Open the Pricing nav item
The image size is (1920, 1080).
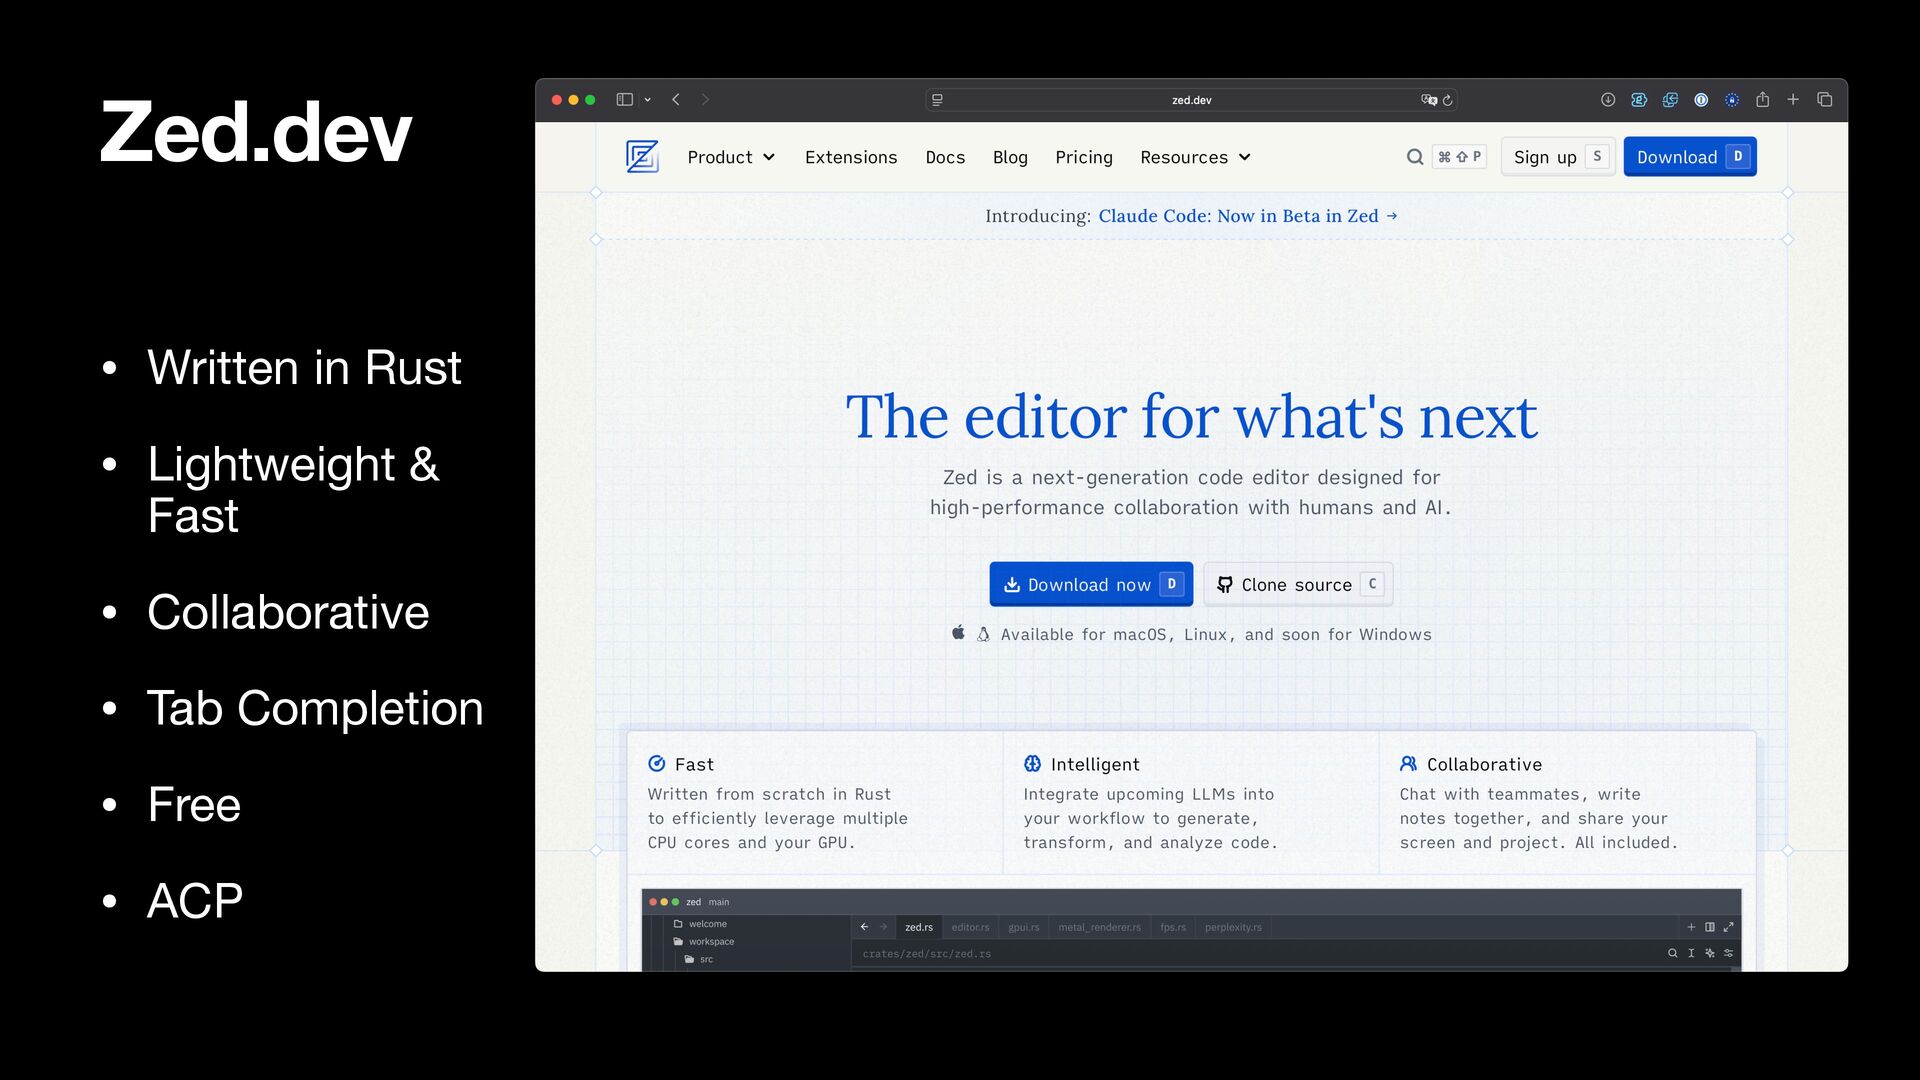click(1084, 157)
